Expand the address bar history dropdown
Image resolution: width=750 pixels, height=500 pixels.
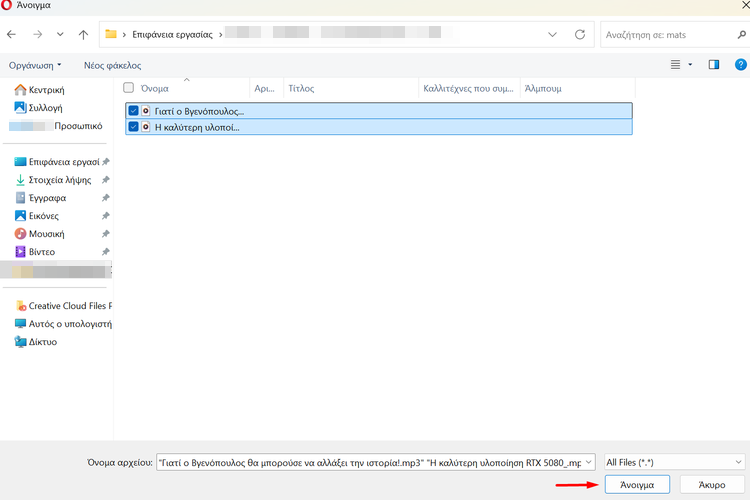pyautogui.click(x=552, y=34)
